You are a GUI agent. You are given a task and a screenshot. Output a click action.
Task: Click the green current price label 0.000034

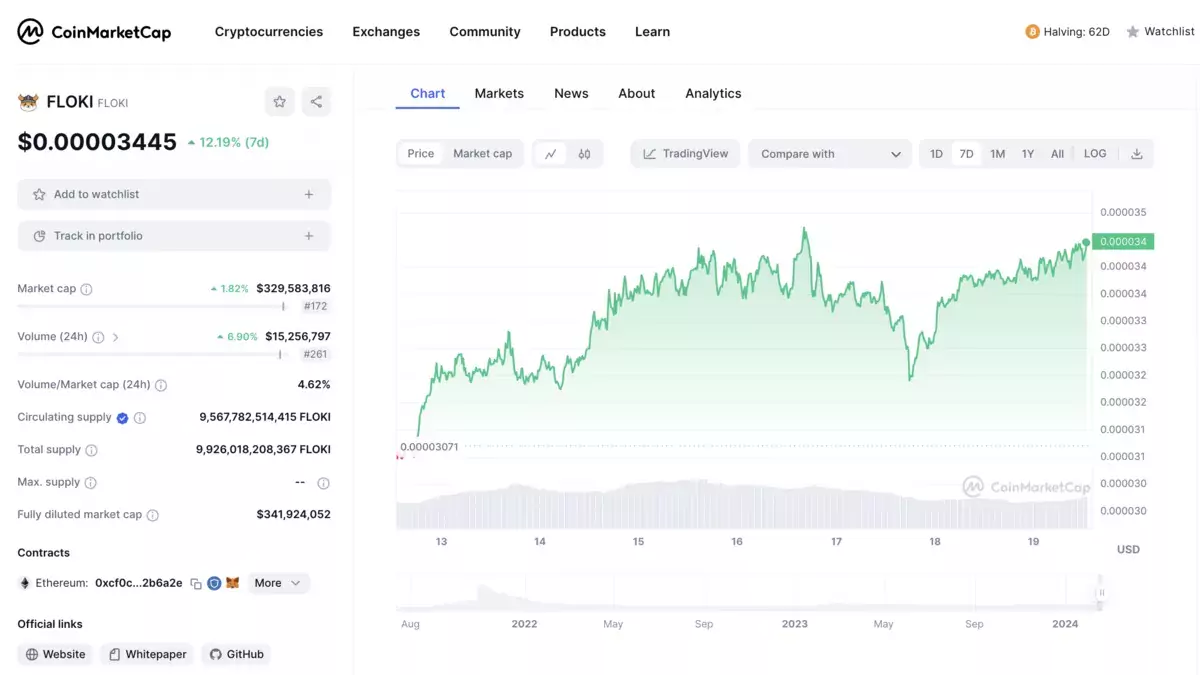point(1123,241)
